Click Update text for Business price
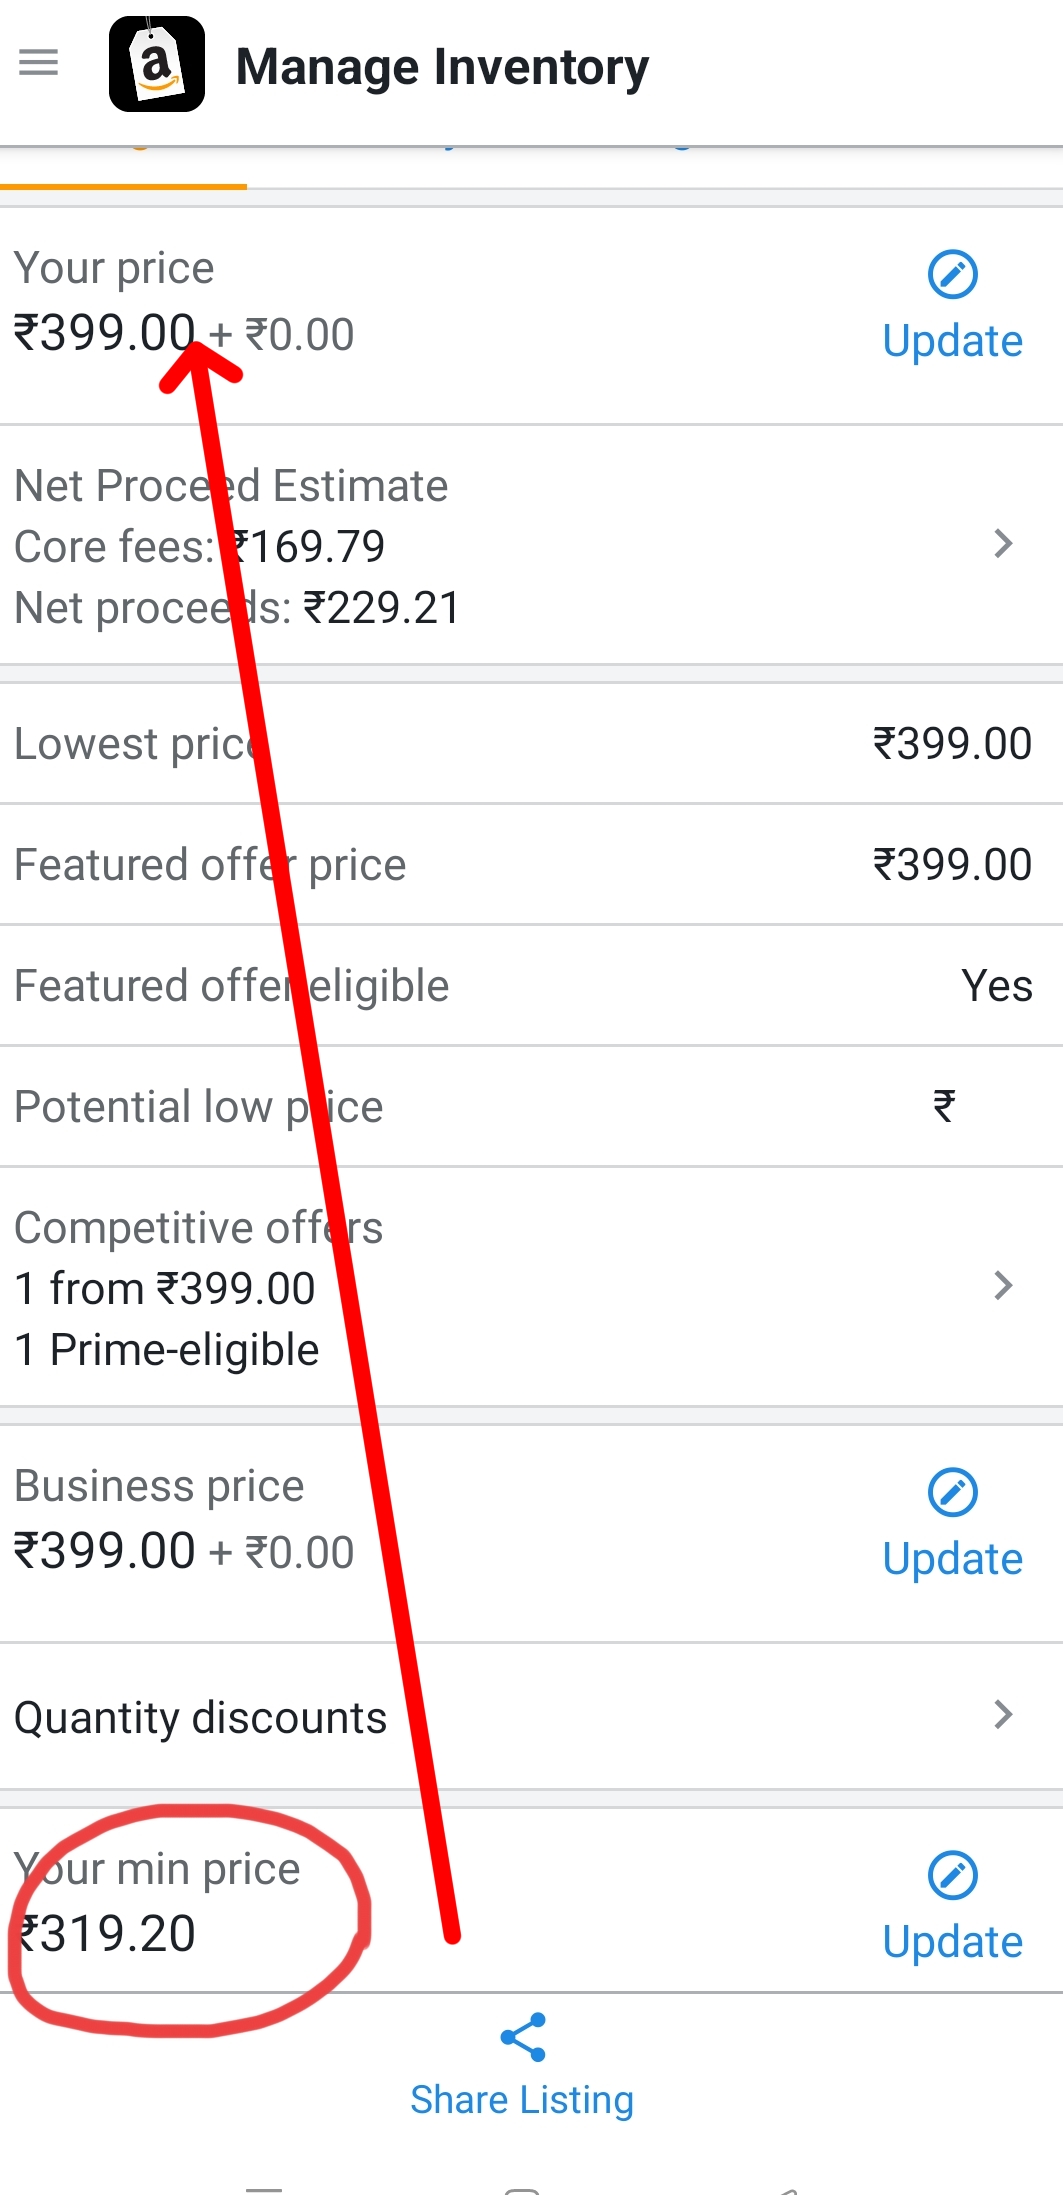Image resolution: width=1063 pixels, height=2195 pixels. pos(952,1560)
